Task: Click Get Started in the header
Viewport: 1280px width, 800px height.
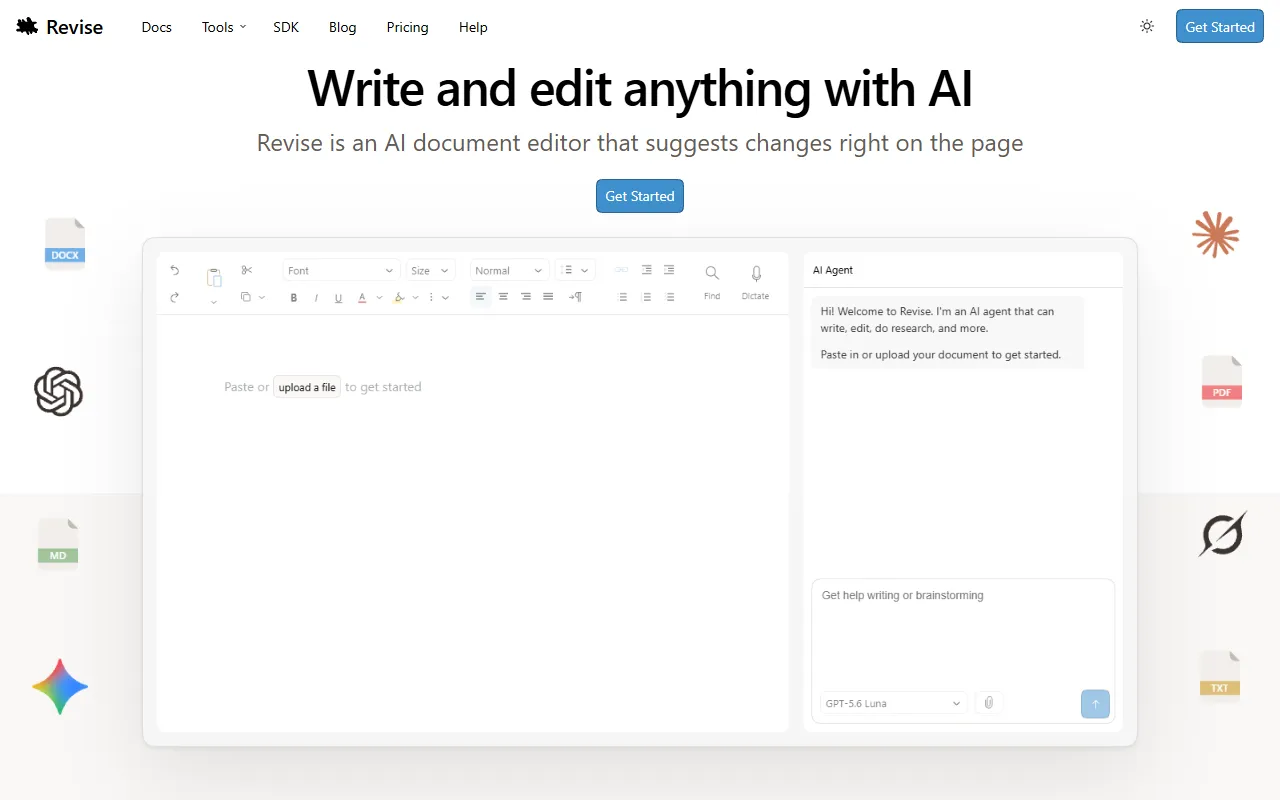Action: click(1220, 27)
